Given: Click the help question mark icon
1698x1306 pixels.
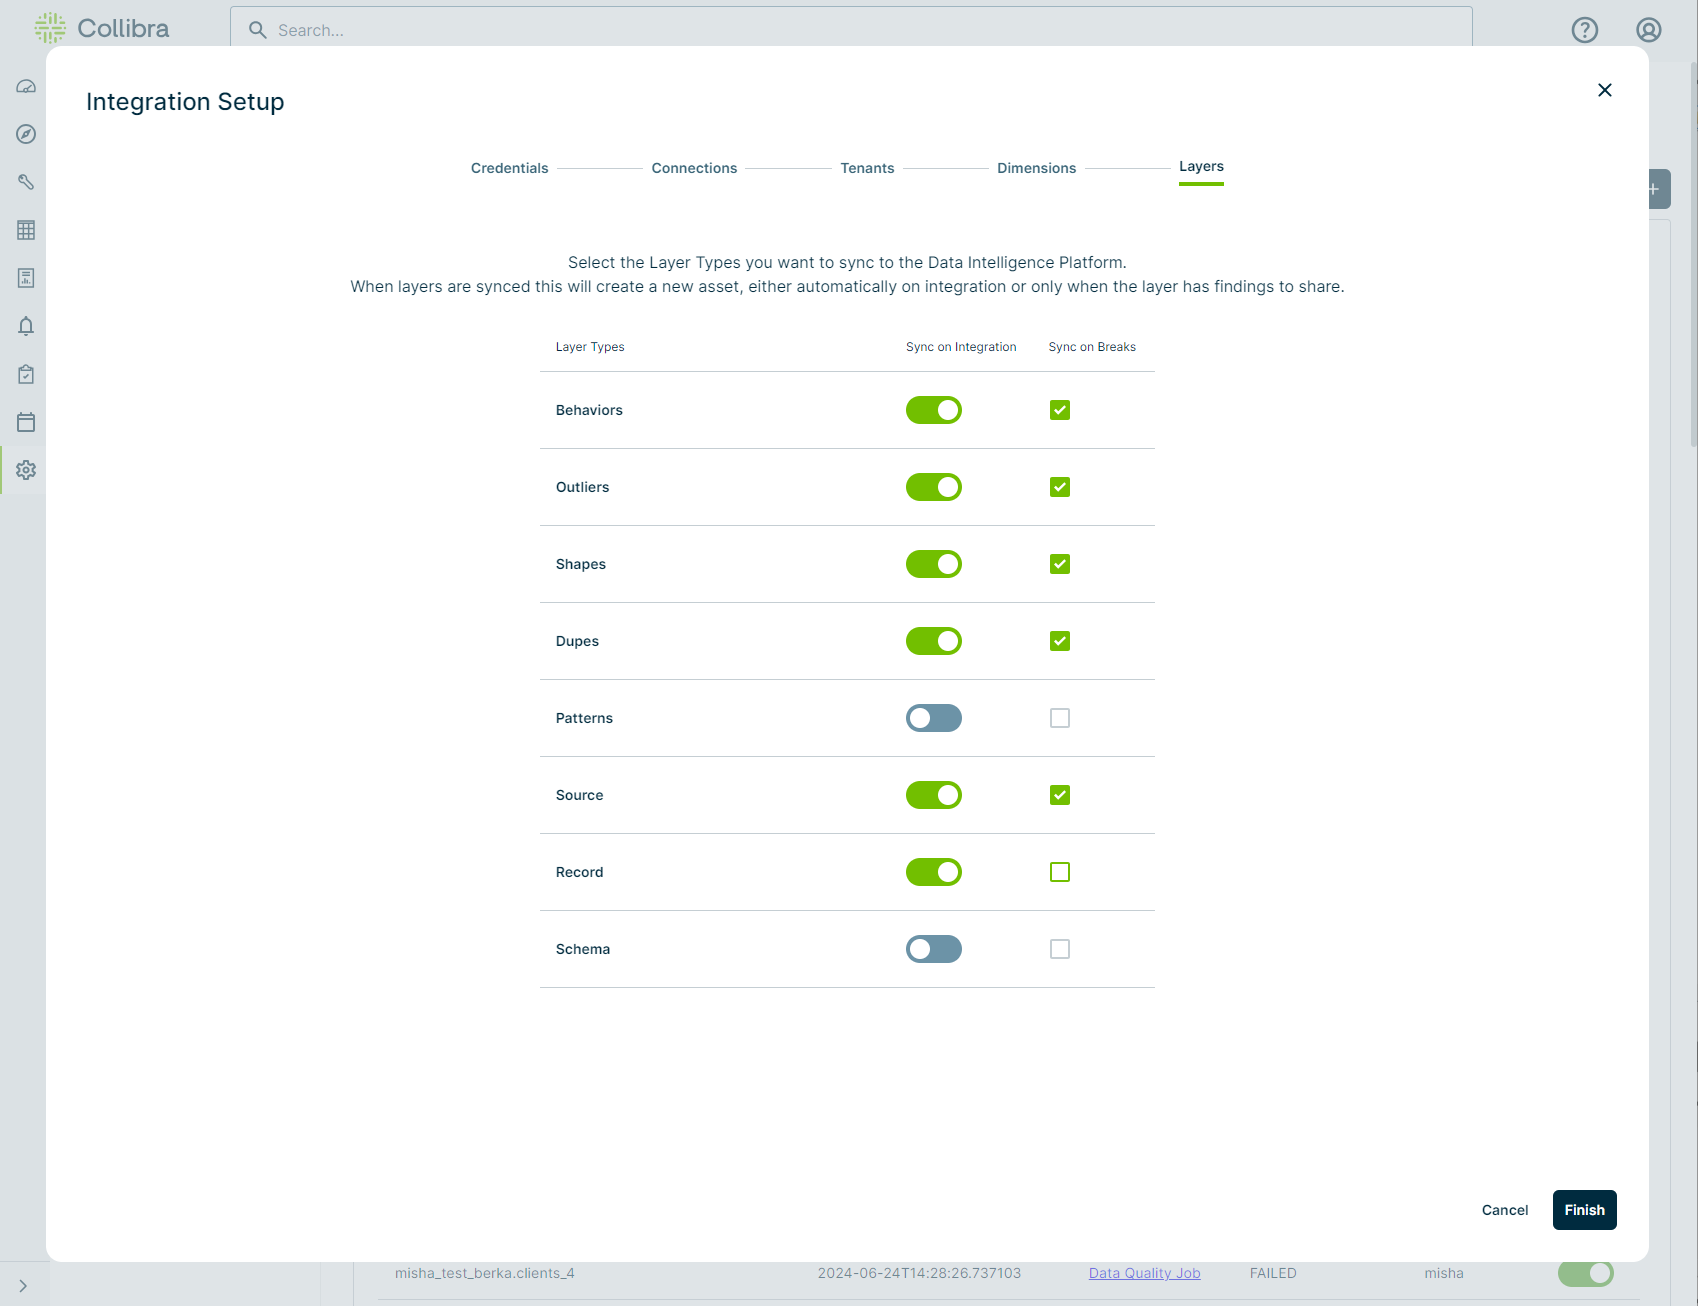Looking at the screenshot, I should pyautogui.click(x=1584, y=30).
